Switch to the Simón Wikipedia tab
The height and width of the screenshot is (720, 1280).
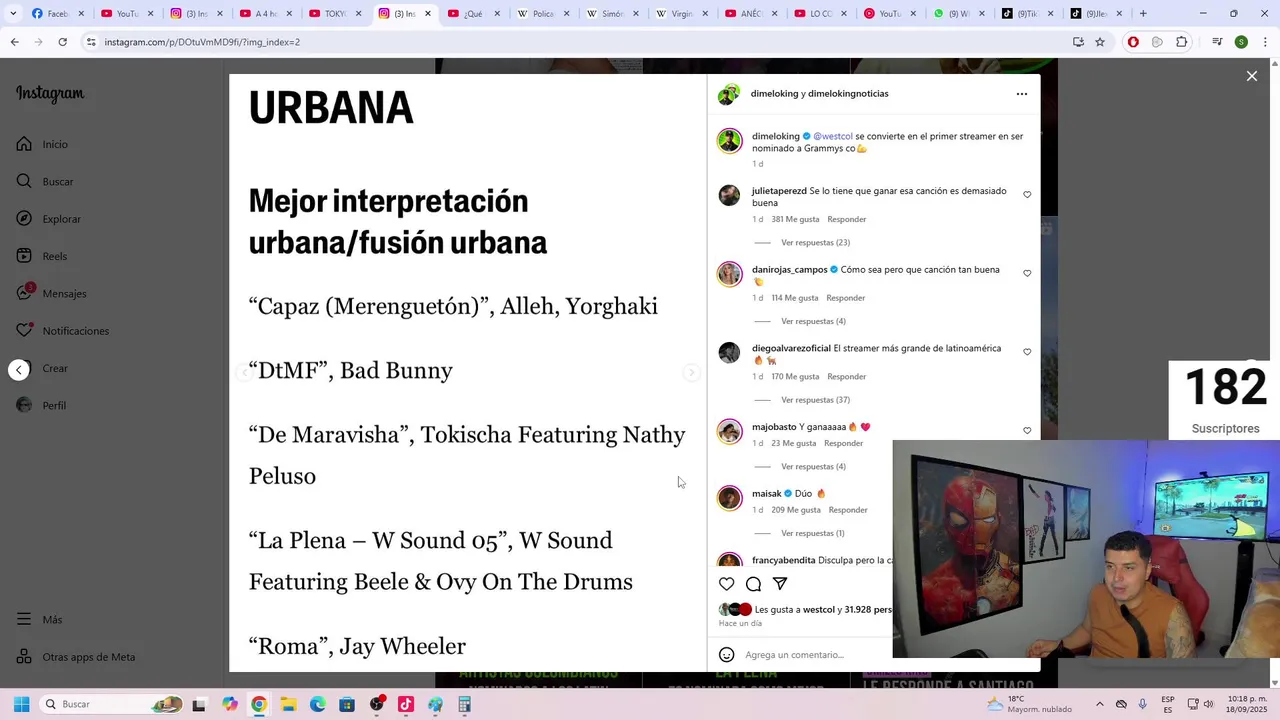click(610, 14)
